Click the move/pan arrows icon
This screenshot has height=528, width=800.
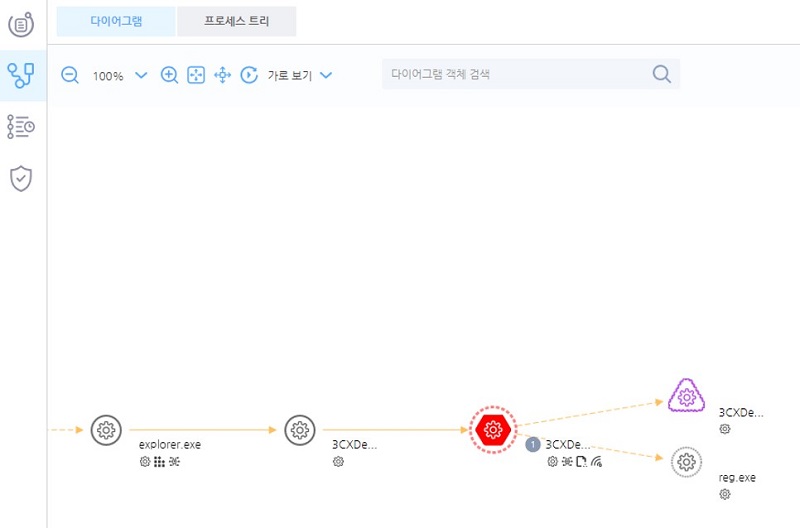pyautogui.click(x=222, y=75)
